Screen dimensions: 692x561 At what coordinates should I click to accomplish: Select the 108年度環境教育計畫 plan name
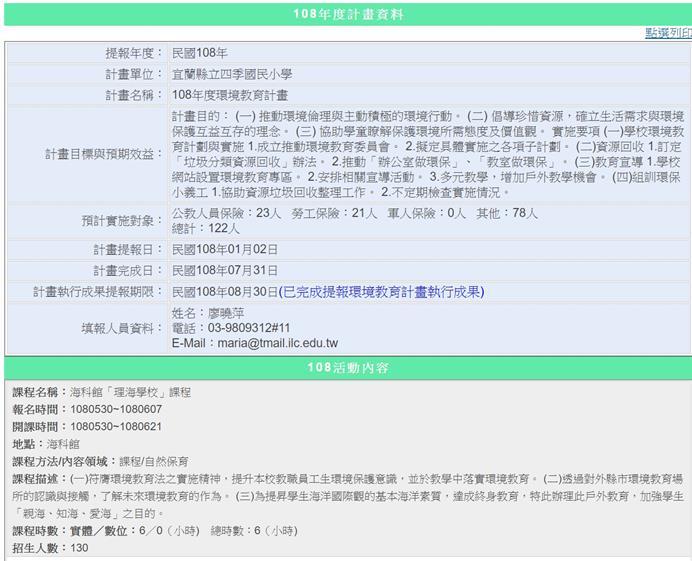tap(229, 95)
